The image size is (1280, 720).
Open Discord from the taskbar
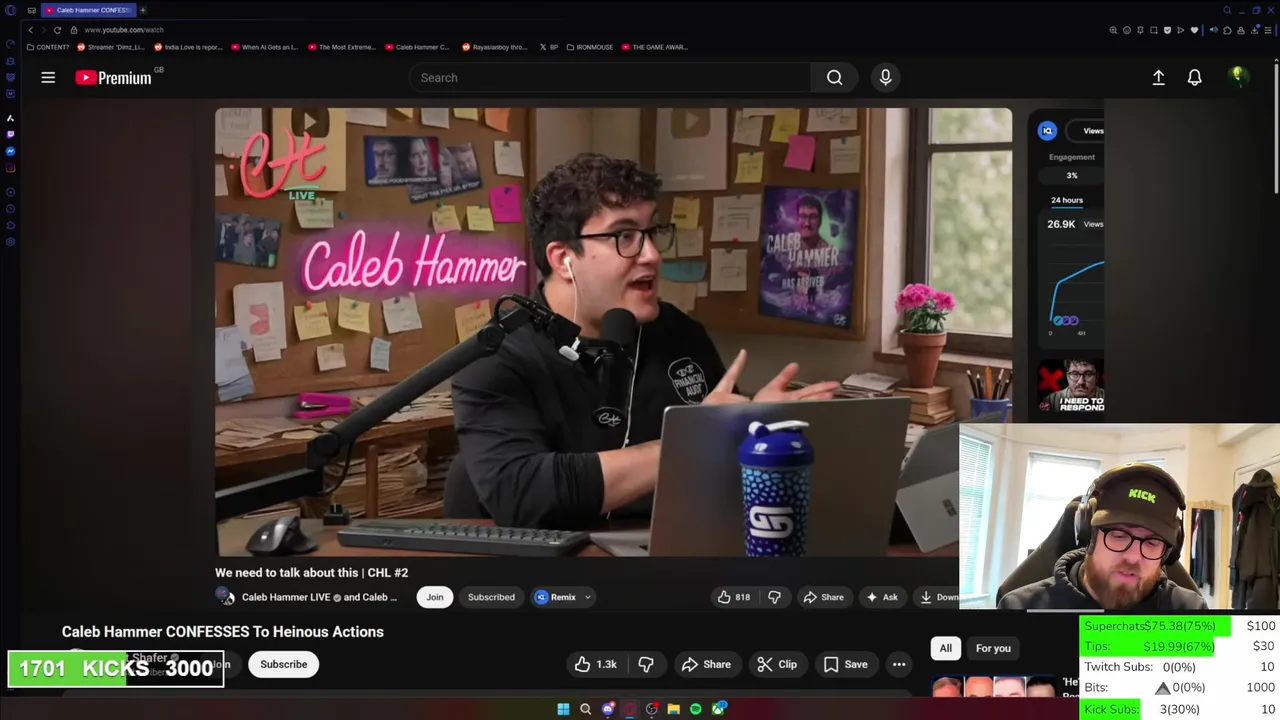(x=607, y=709)
